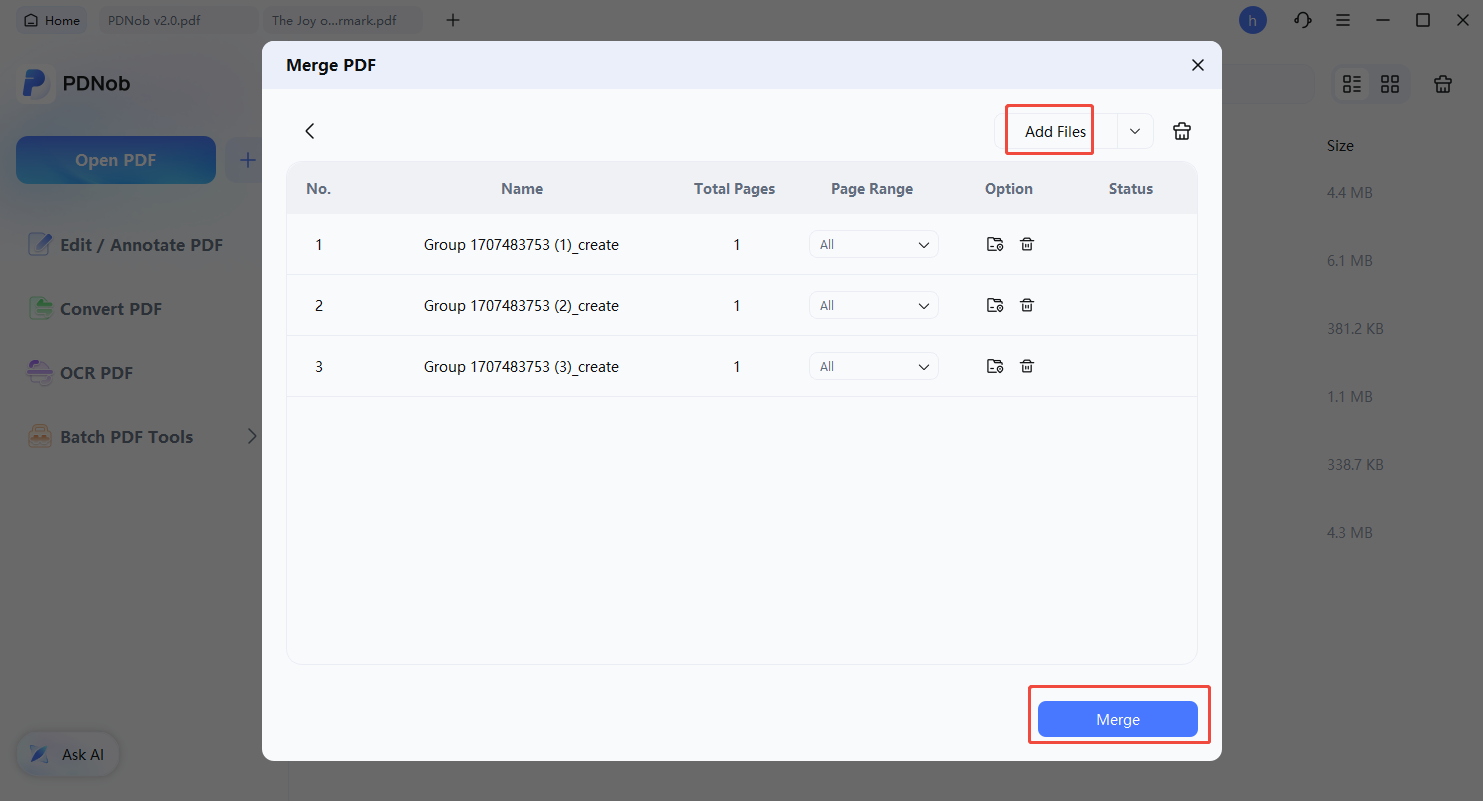Delete Group 1707483753 (2)_create from the list
Screen dimensions: 1483x801
(x=1027, y=304)
